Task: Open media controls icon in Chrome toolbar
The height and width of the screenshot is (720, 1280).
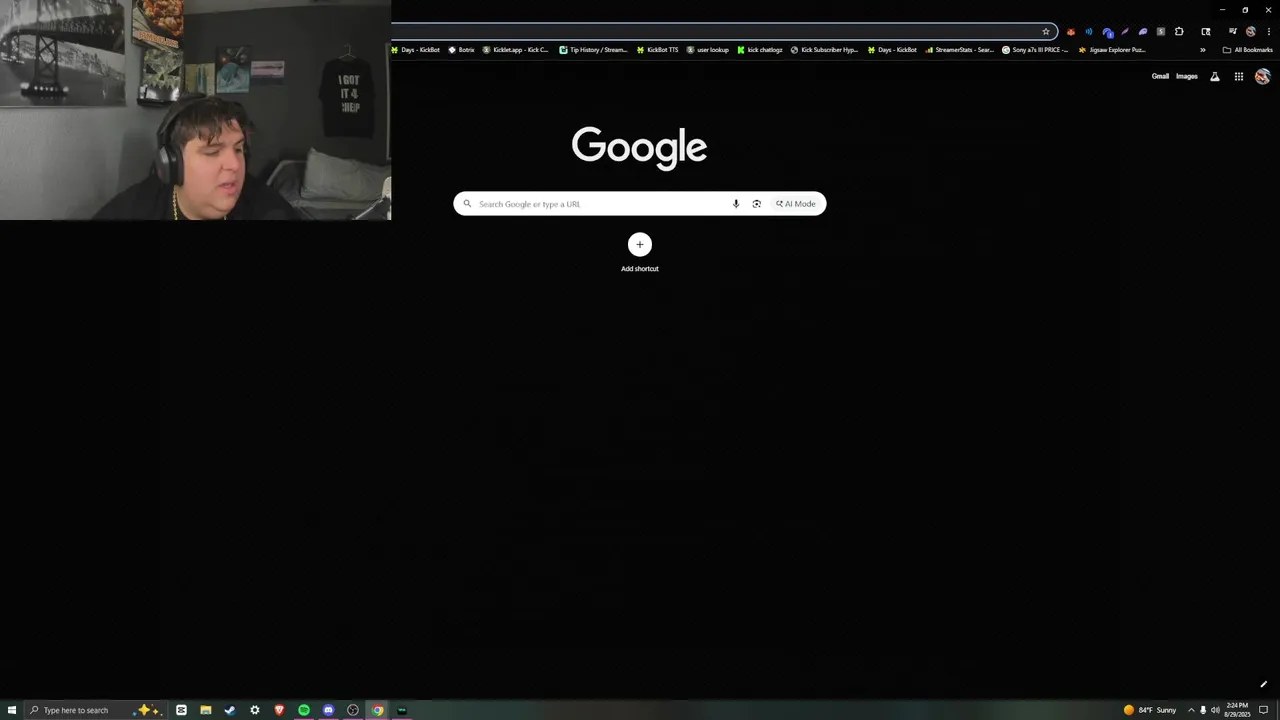Action: coord(1233,31)
